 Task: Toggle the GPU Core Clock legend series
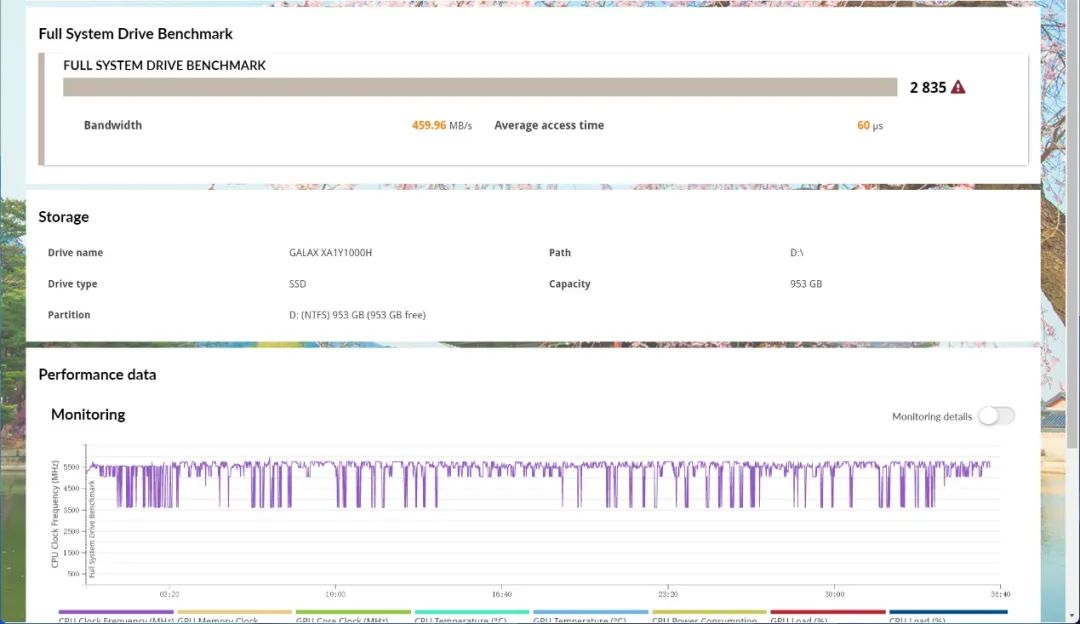pos(353,617)
